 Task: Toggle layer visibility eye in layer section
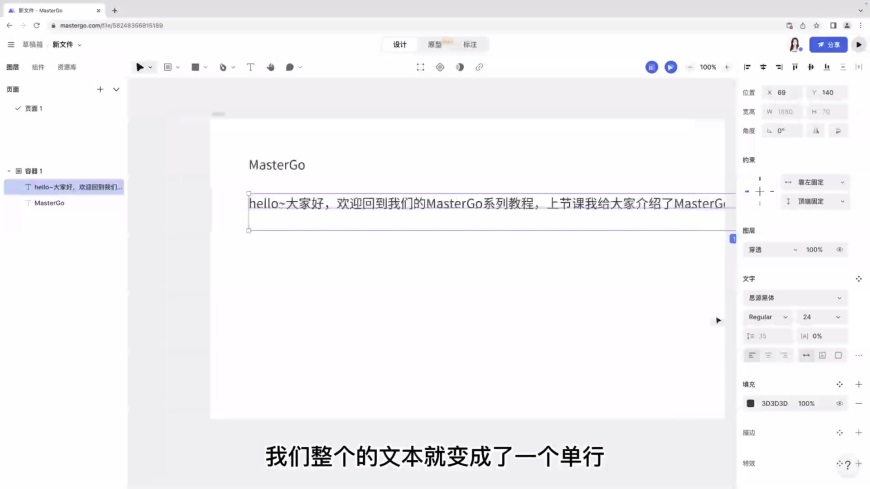coord(840,250)
